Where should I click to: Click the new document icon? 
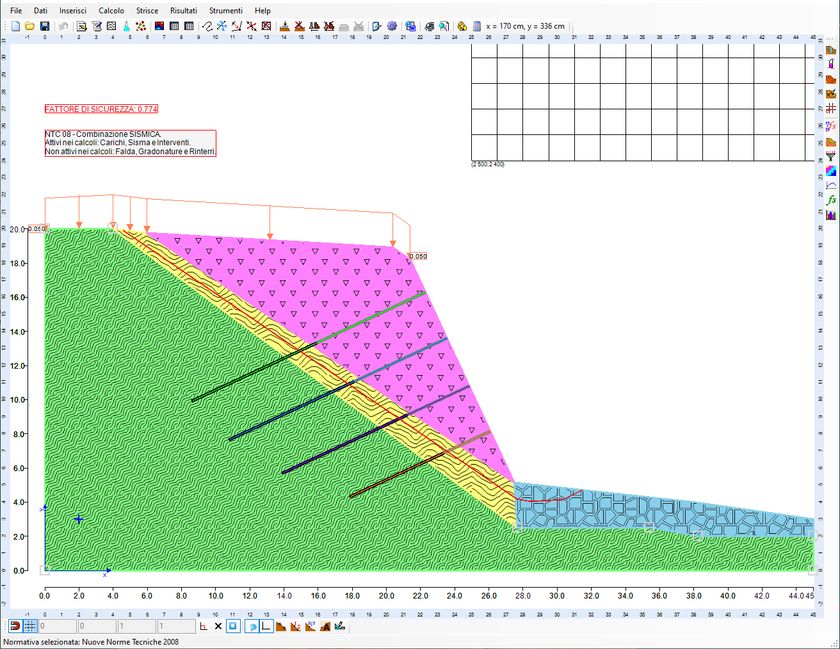[16, 26]
